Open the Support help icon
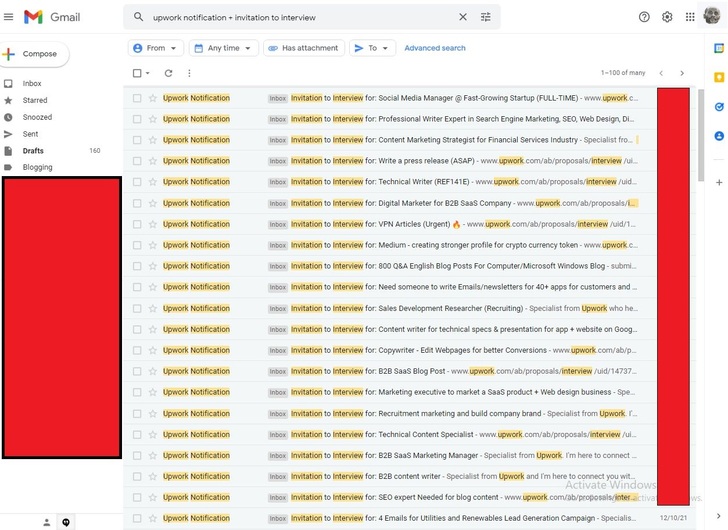Viewport: 728px width, 530px height. tap(644, 17)
